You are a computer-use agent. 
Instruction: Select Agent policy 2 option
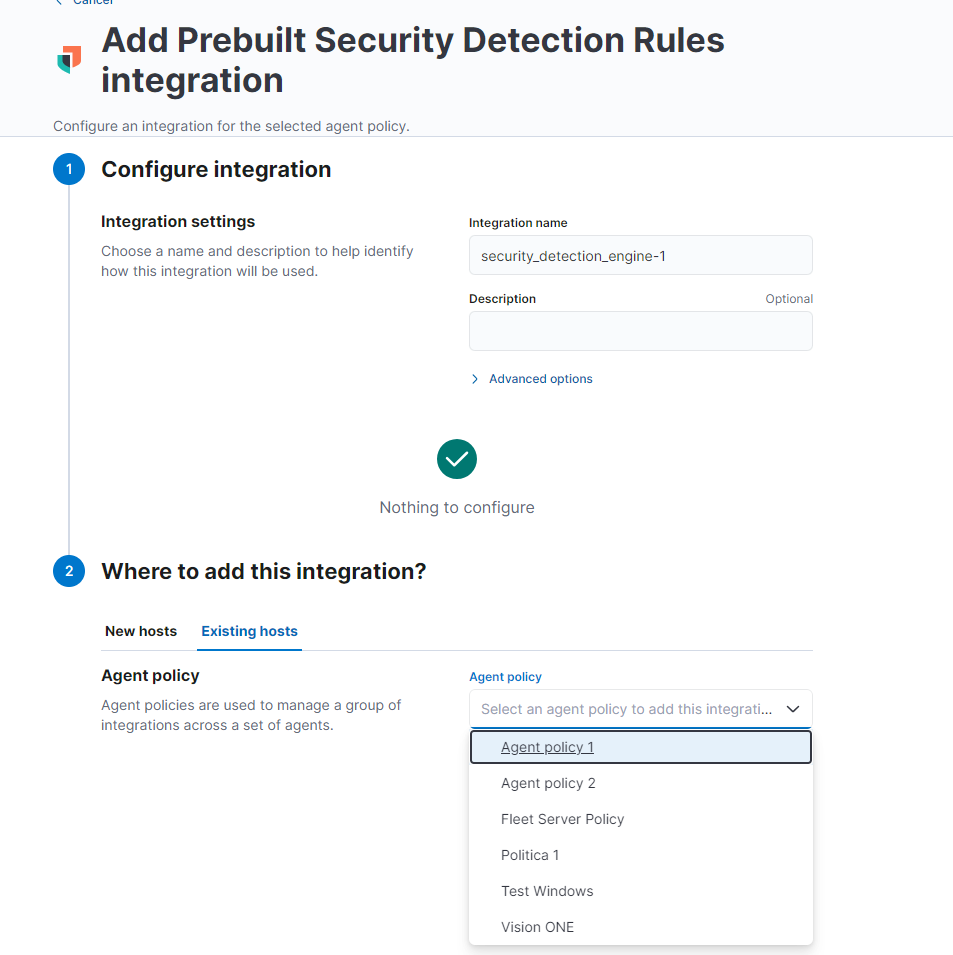click(548, 783)
